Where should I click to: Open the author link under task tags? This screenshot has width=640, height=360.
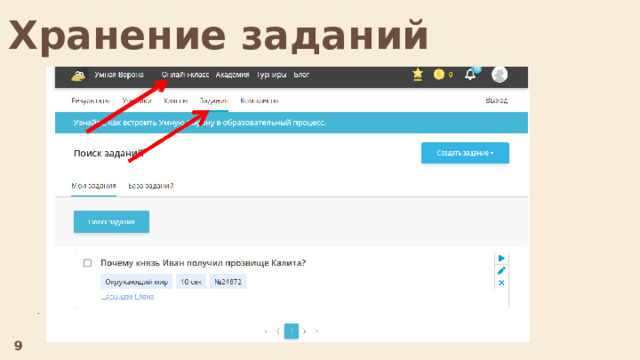click(127, 297)
